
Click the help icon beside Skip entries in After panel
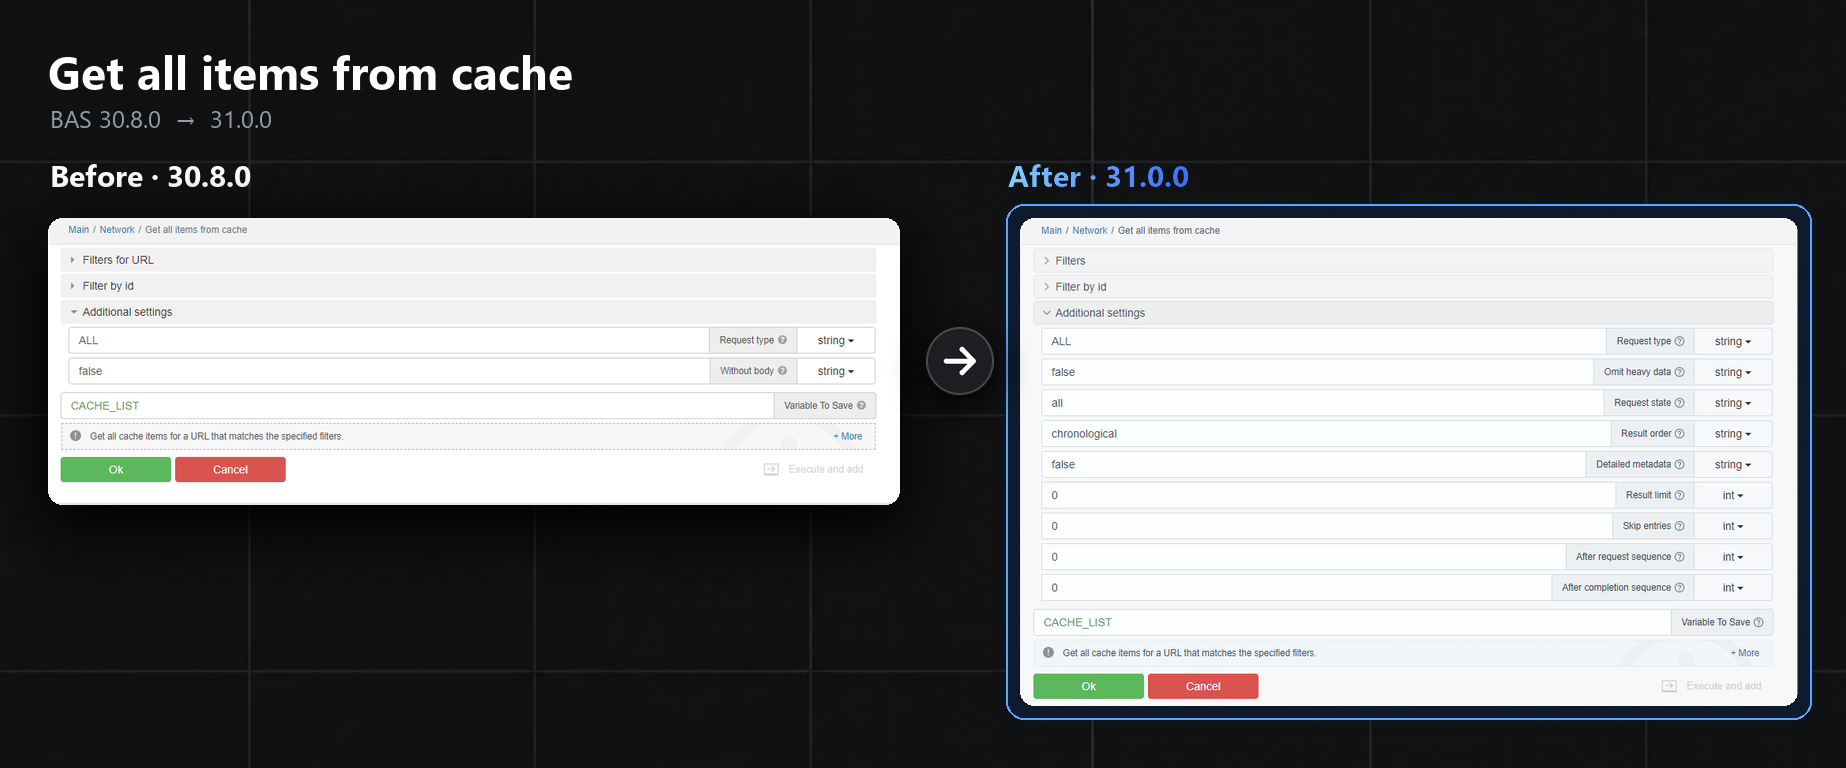[x=1679, y=526]
